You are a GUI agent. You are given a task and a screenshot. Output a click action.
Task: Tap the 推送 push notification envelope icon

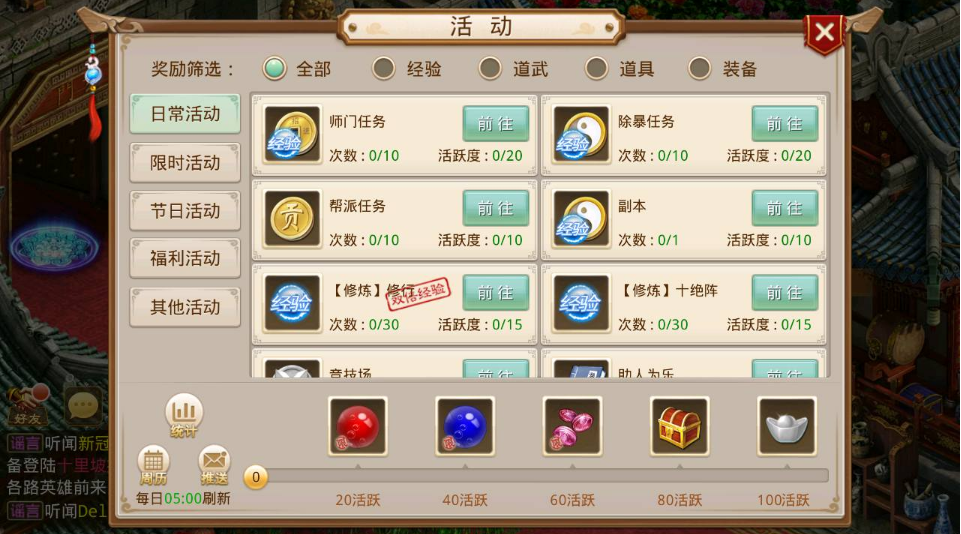click(x=214, y=465)
